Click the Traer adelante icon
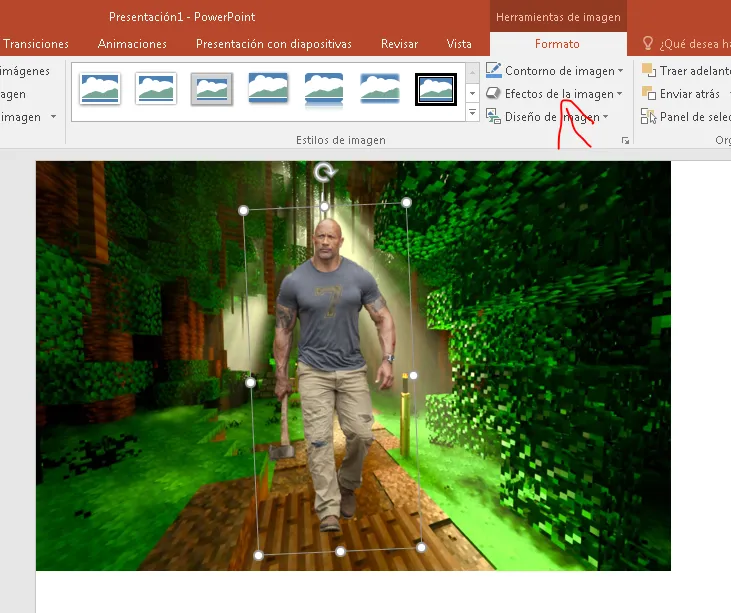 (x=648, y=70)
